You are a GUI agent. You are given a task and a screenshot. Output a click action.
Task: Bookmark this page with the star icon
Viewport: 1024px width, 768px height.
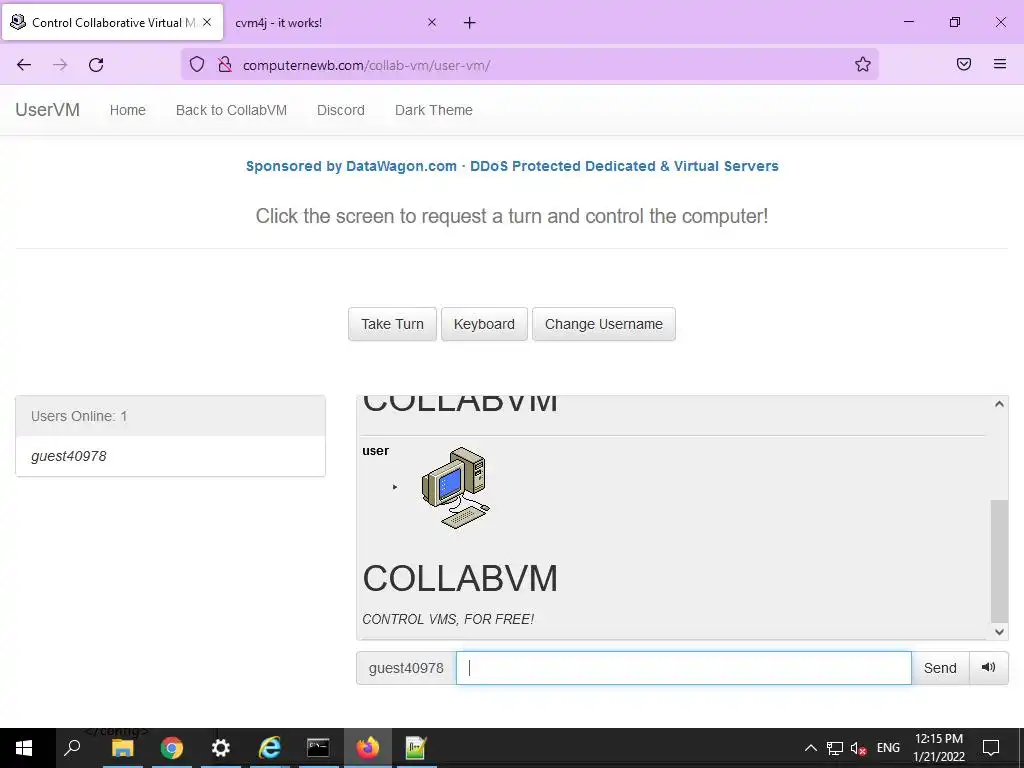coord(863,64)
